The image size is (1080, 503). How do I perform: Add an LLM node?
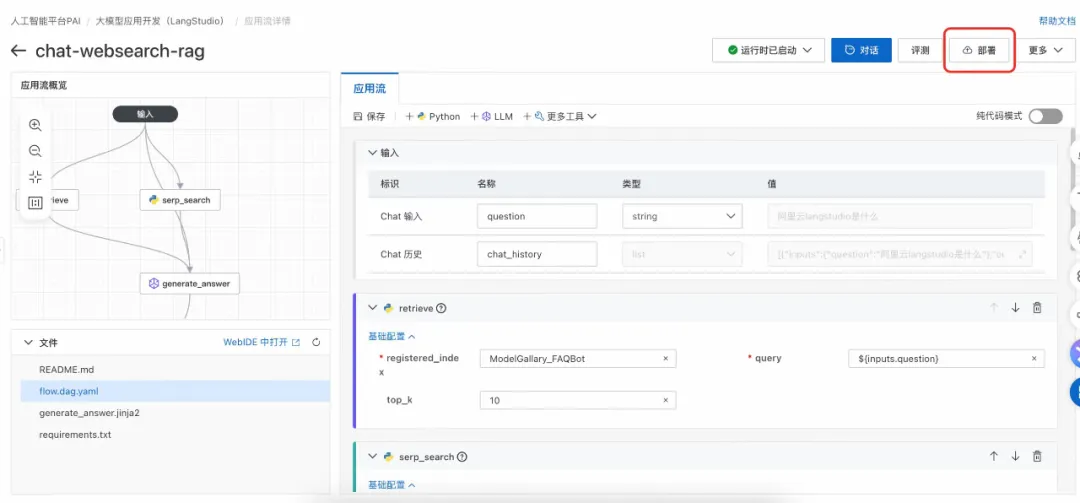(492, 116)
